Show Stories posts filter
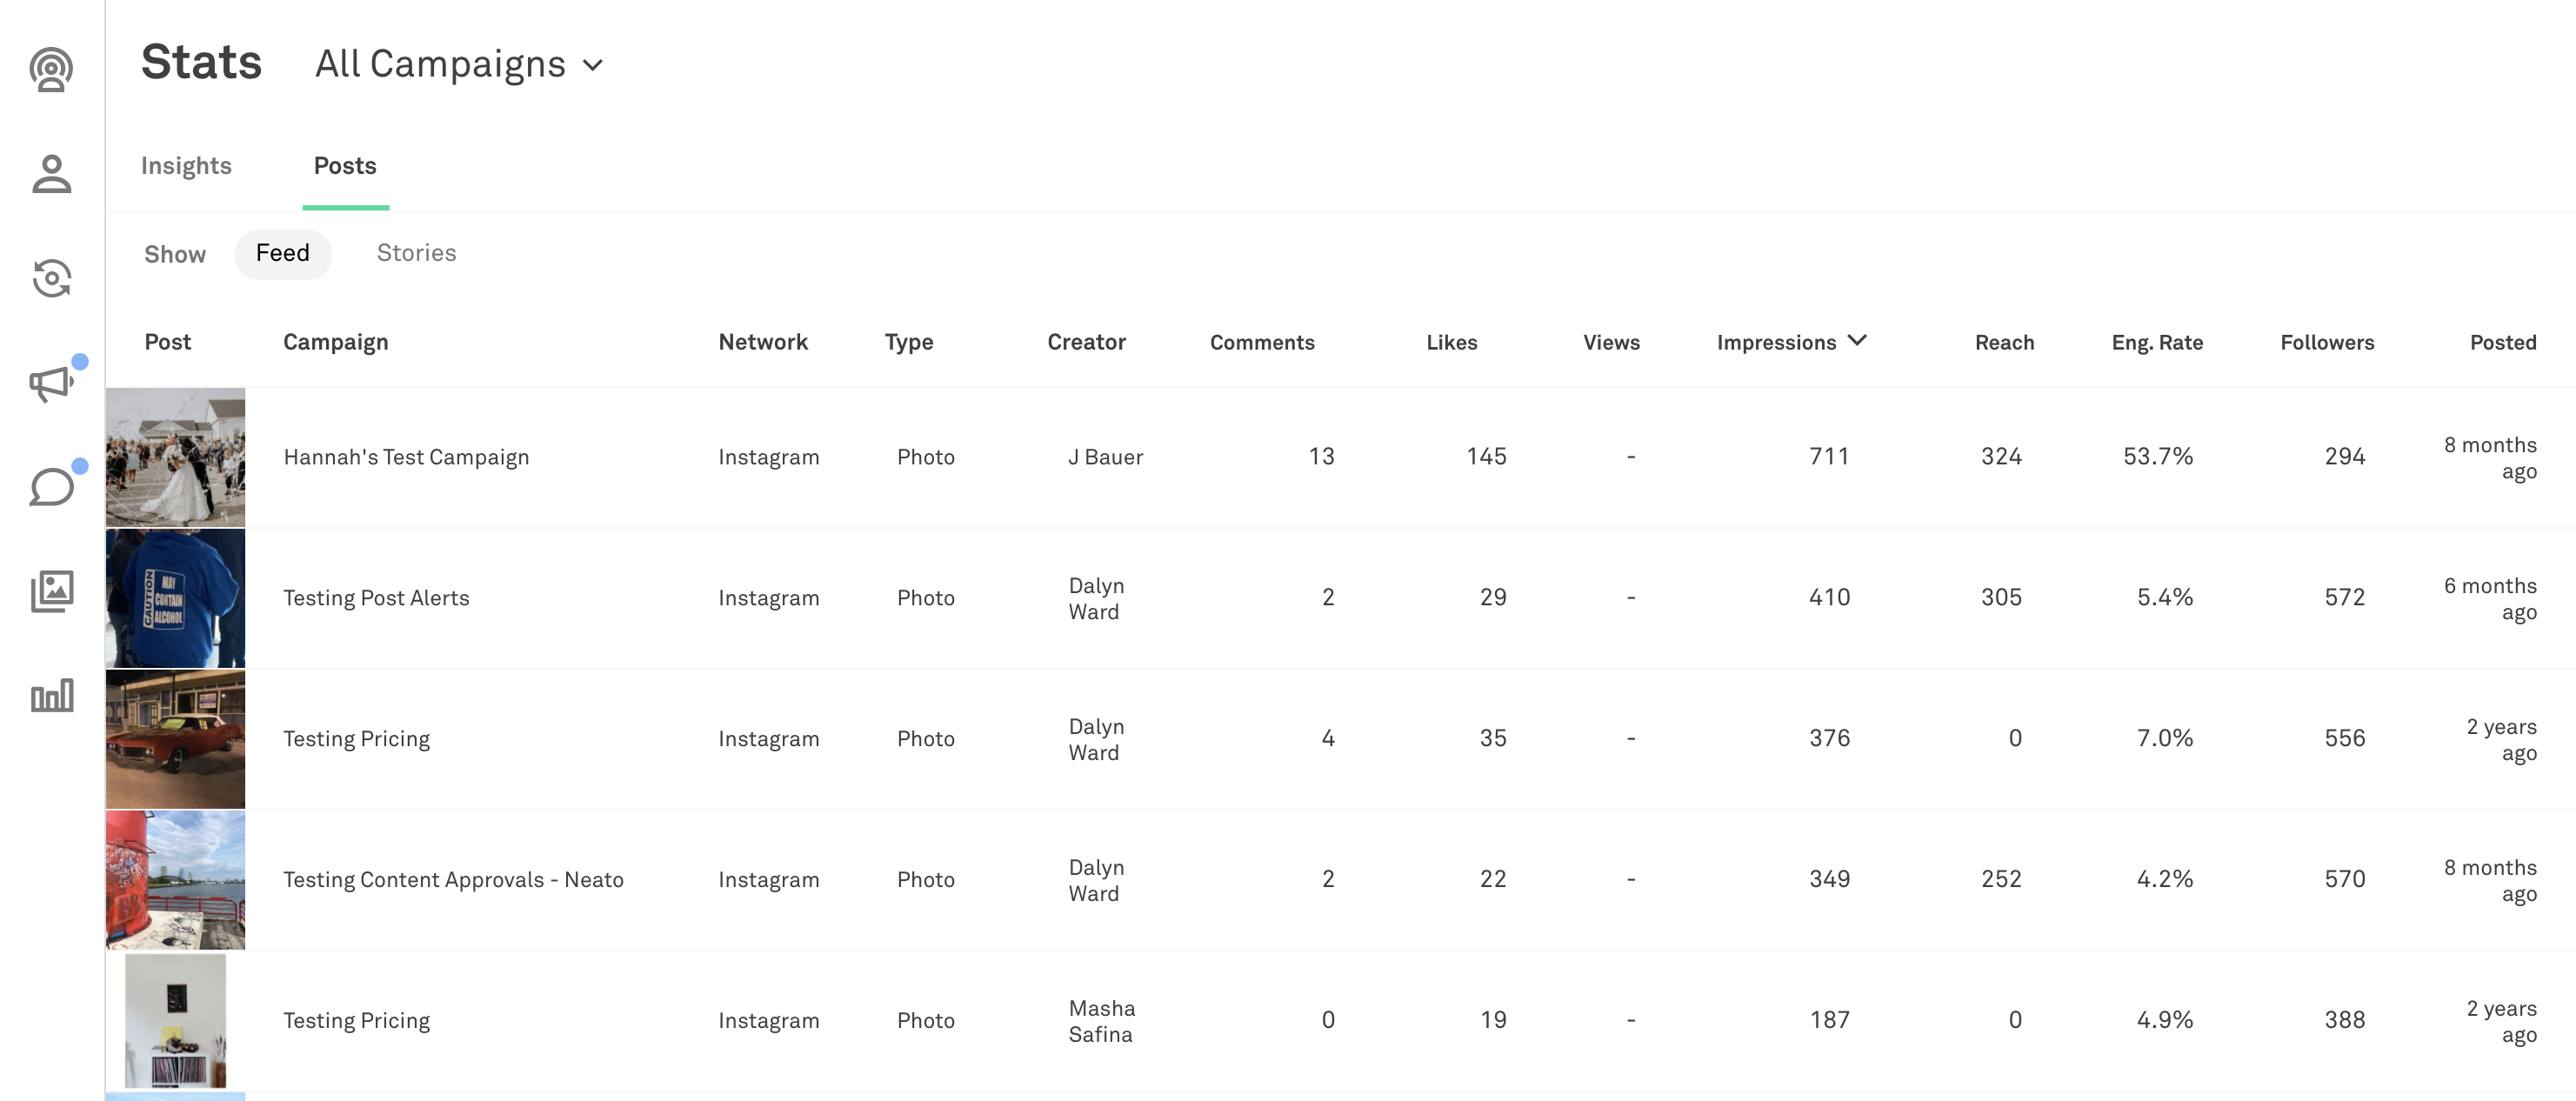Viewport: 2576px width, 1101px height. [x=416, y=254]
